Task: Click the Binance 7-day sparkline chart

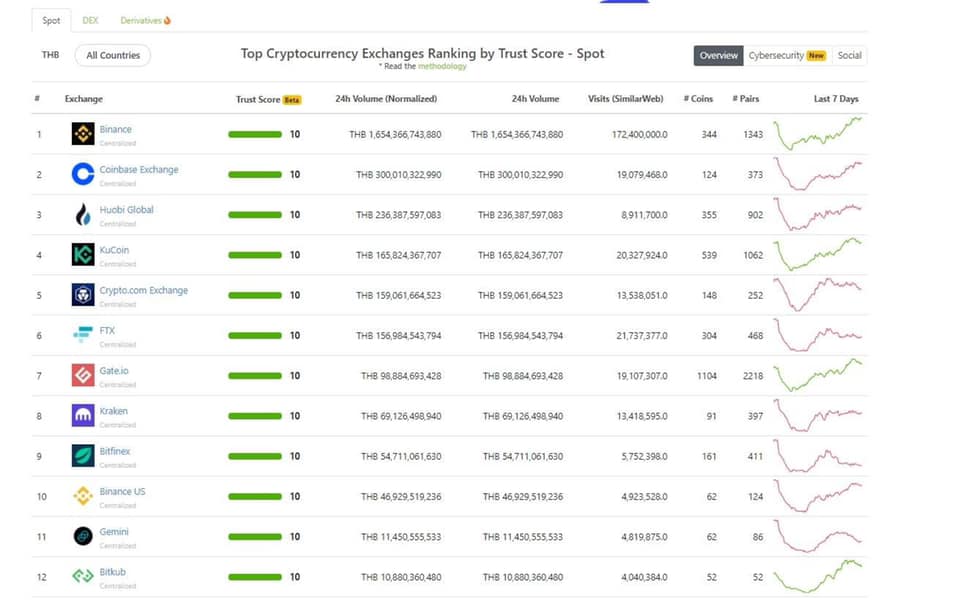Action: pos(817,133)
